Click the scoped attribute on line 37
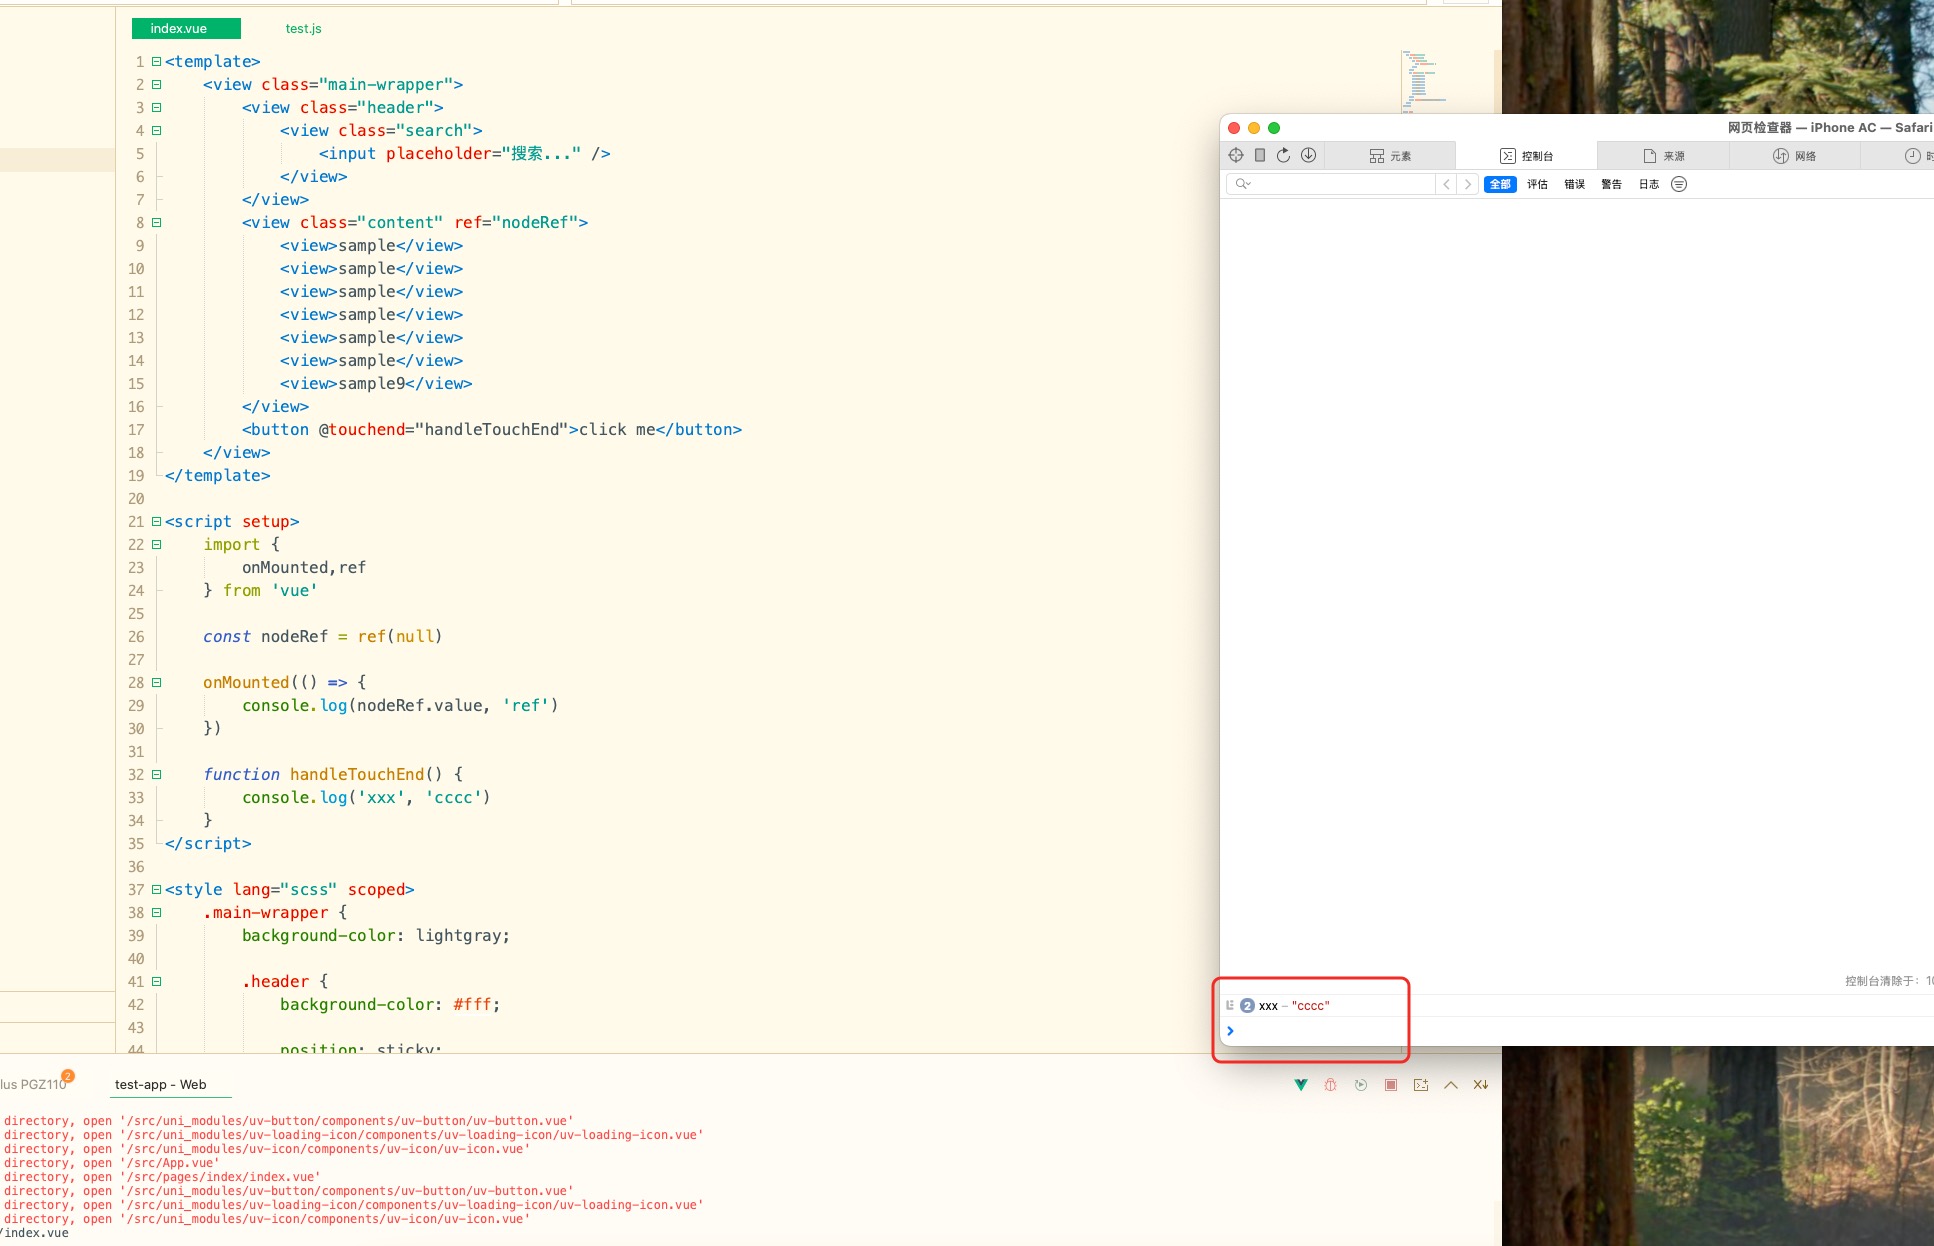The width and height of the screenshot is (1934, 1246). [376, 890]
